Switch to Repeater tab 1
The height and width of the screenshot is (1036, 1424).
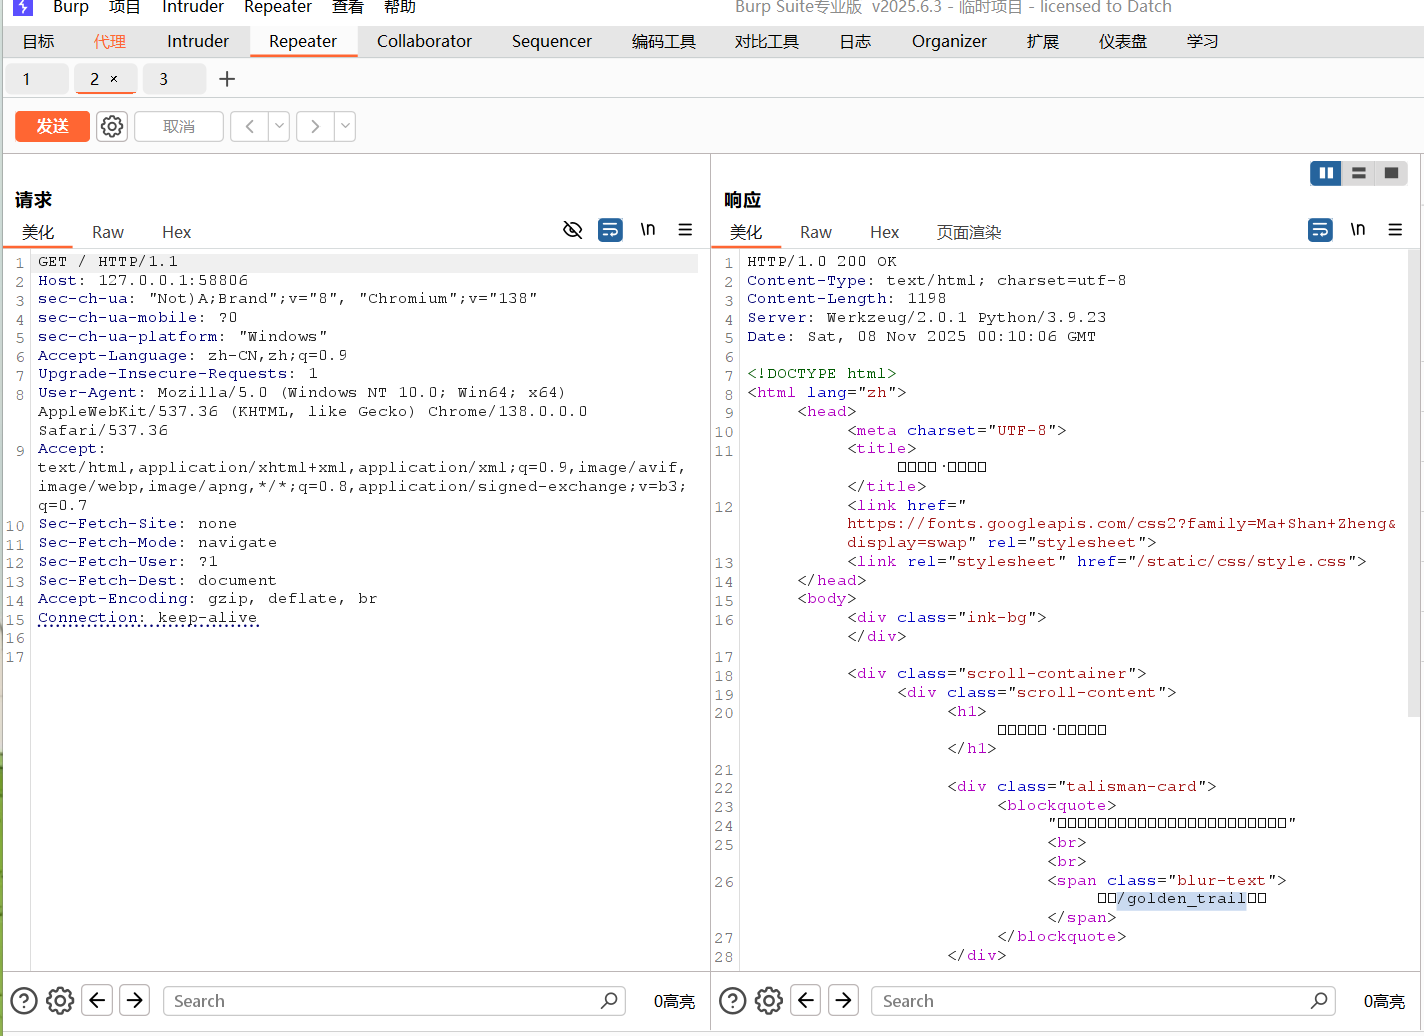point(37,79)
